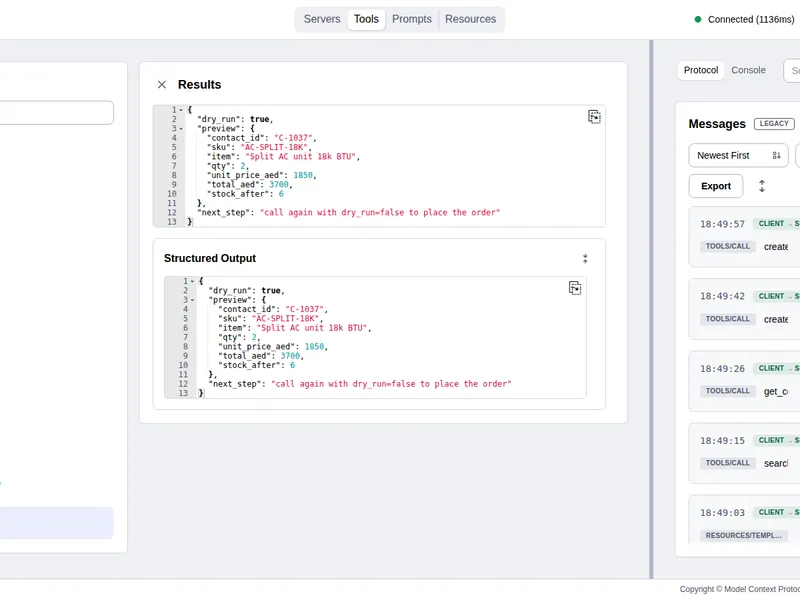The height and width of the screenshot is (600, 800).
Task: Click the Results heading
Action: pos(199,85)
